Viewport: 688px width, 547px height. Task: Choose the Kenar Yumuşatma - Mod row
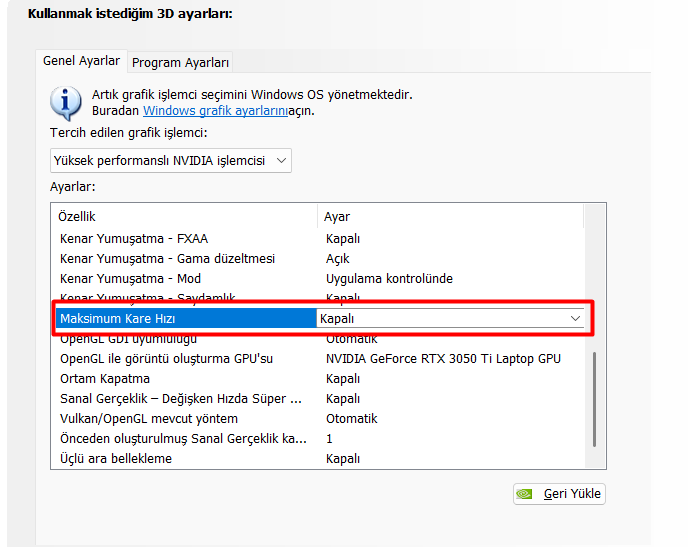pyautogui.click(x=130, y=279)
